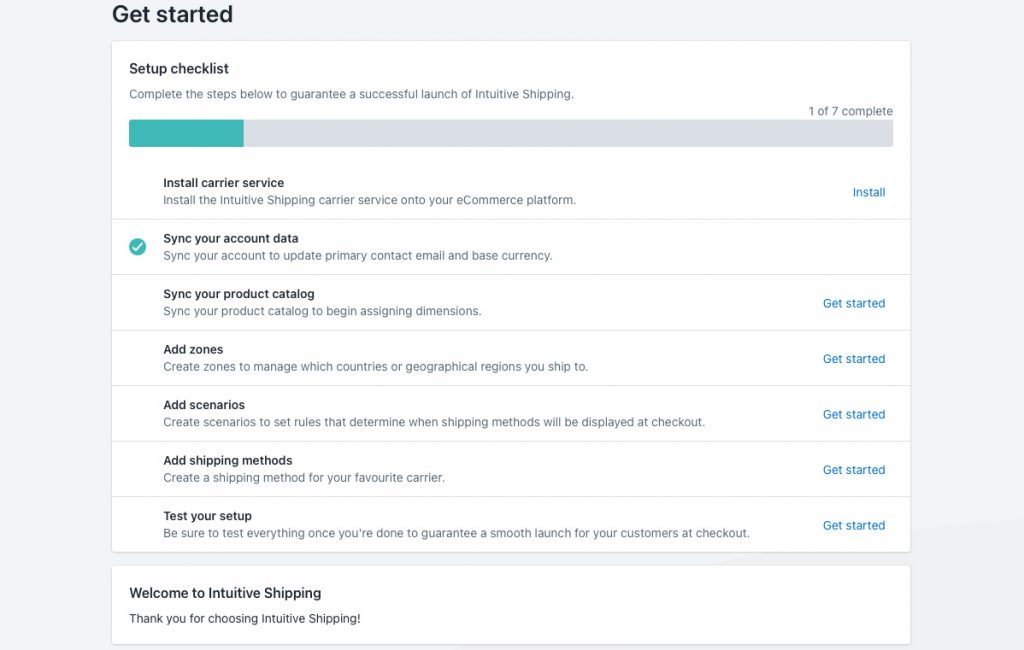Click the description 'Install the Intuitive Shipping carrier service'
The image size is (1024, 650).
point(370,200)
